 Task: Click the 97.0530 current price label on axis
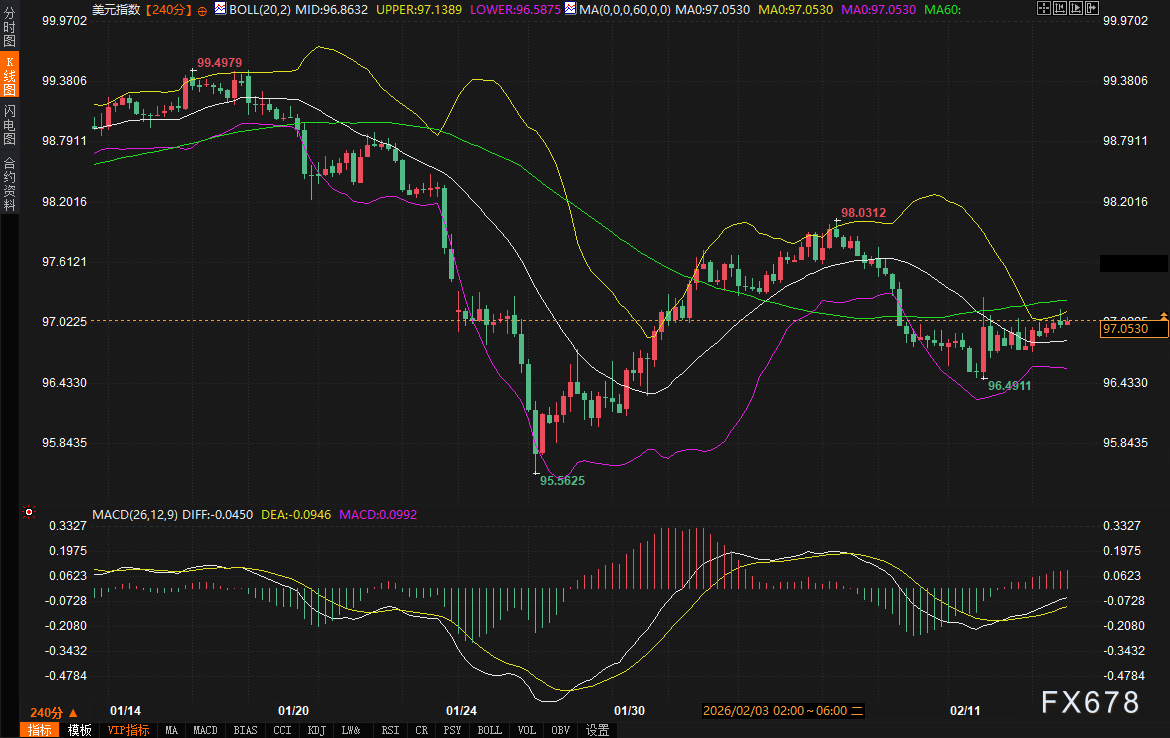pyautogui.click(x=1133, y=328)
